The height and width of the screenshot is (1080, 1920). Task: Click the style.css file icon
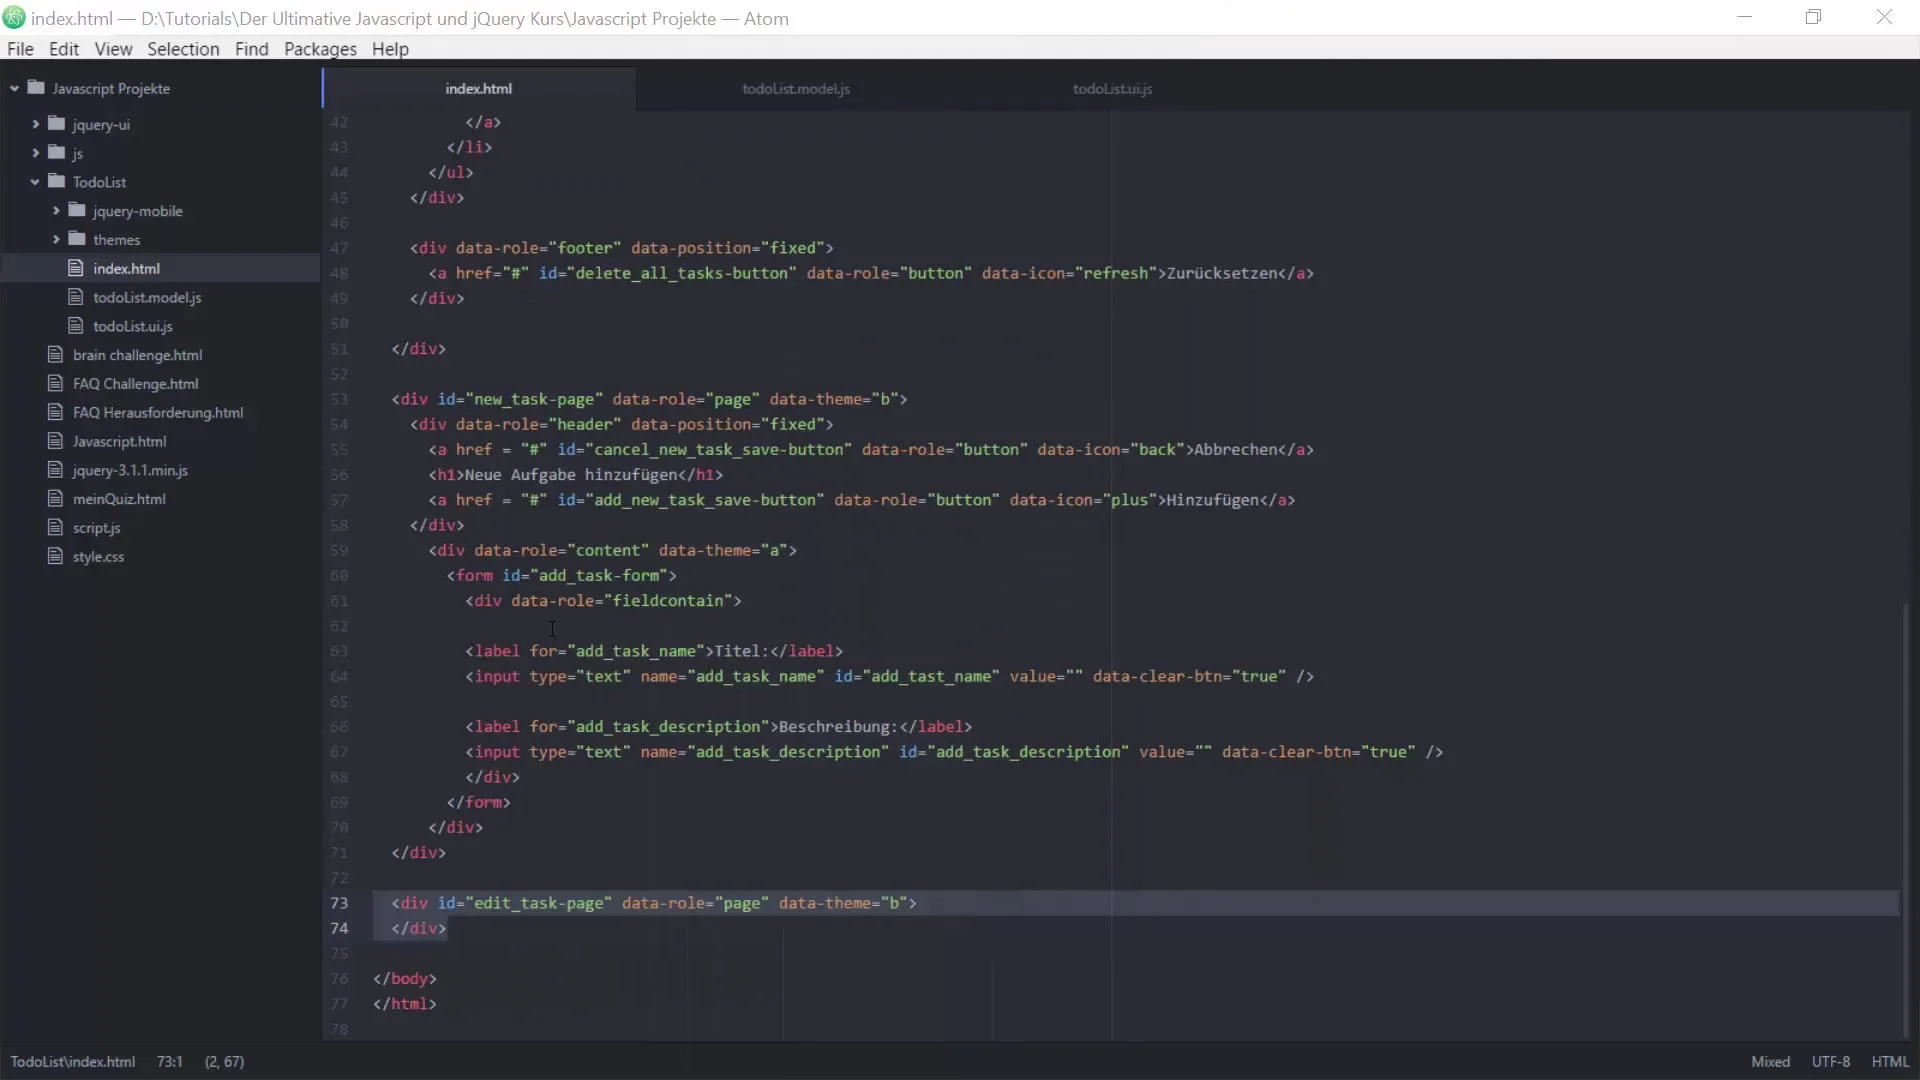pos(55,557)
